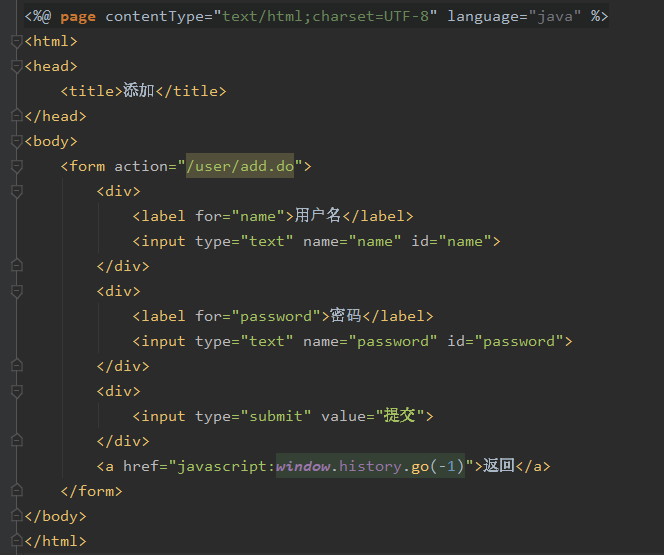Click the 添加 title text
Screen dimensions: 664x555
(x=138, y=91)
